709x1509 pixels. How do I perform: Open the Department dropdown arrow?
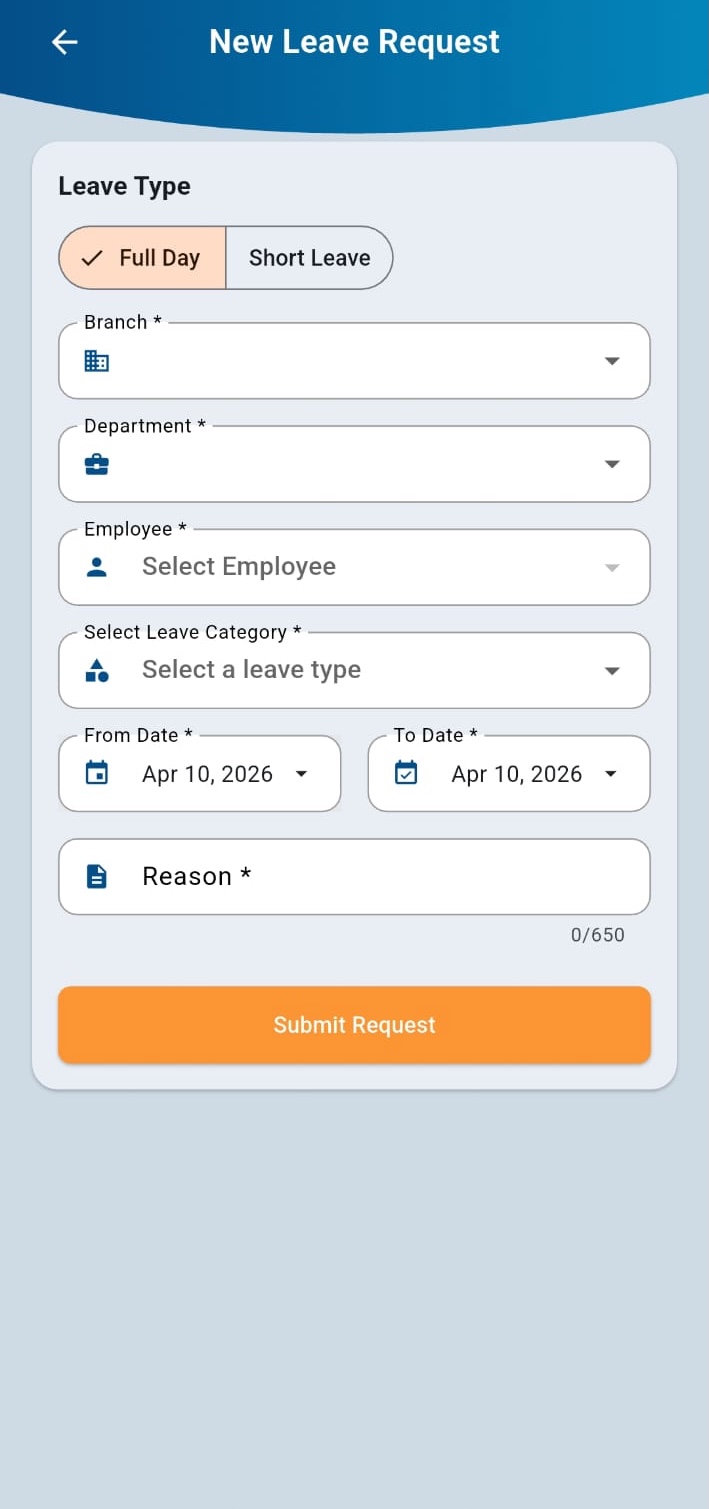[612, 464]
